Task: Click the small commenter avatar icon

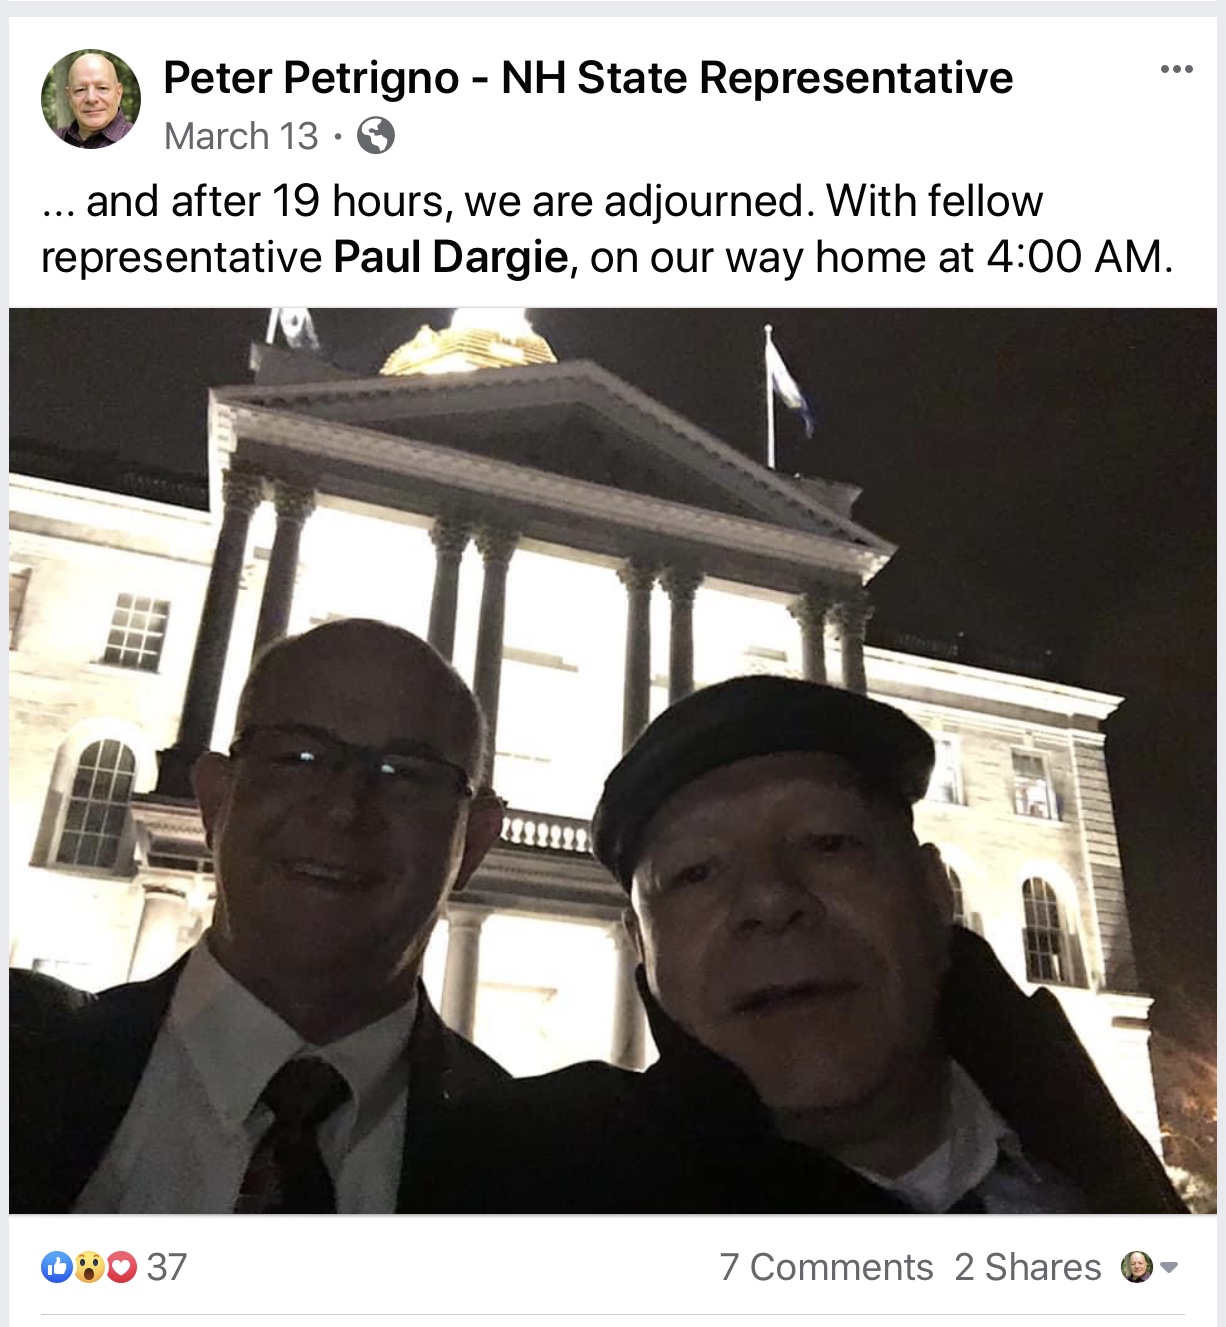Action: pos(1137,1267)
